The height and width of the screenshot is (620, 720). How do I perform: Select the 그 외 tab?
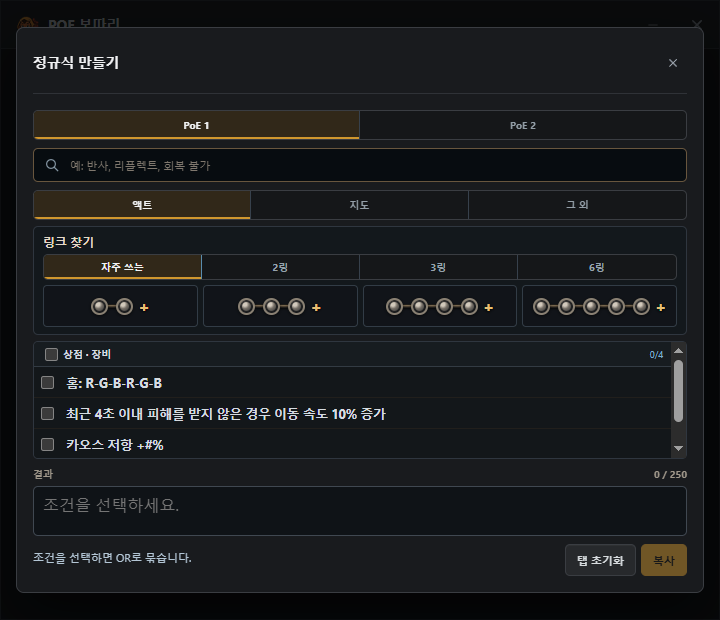click(577, 205)
